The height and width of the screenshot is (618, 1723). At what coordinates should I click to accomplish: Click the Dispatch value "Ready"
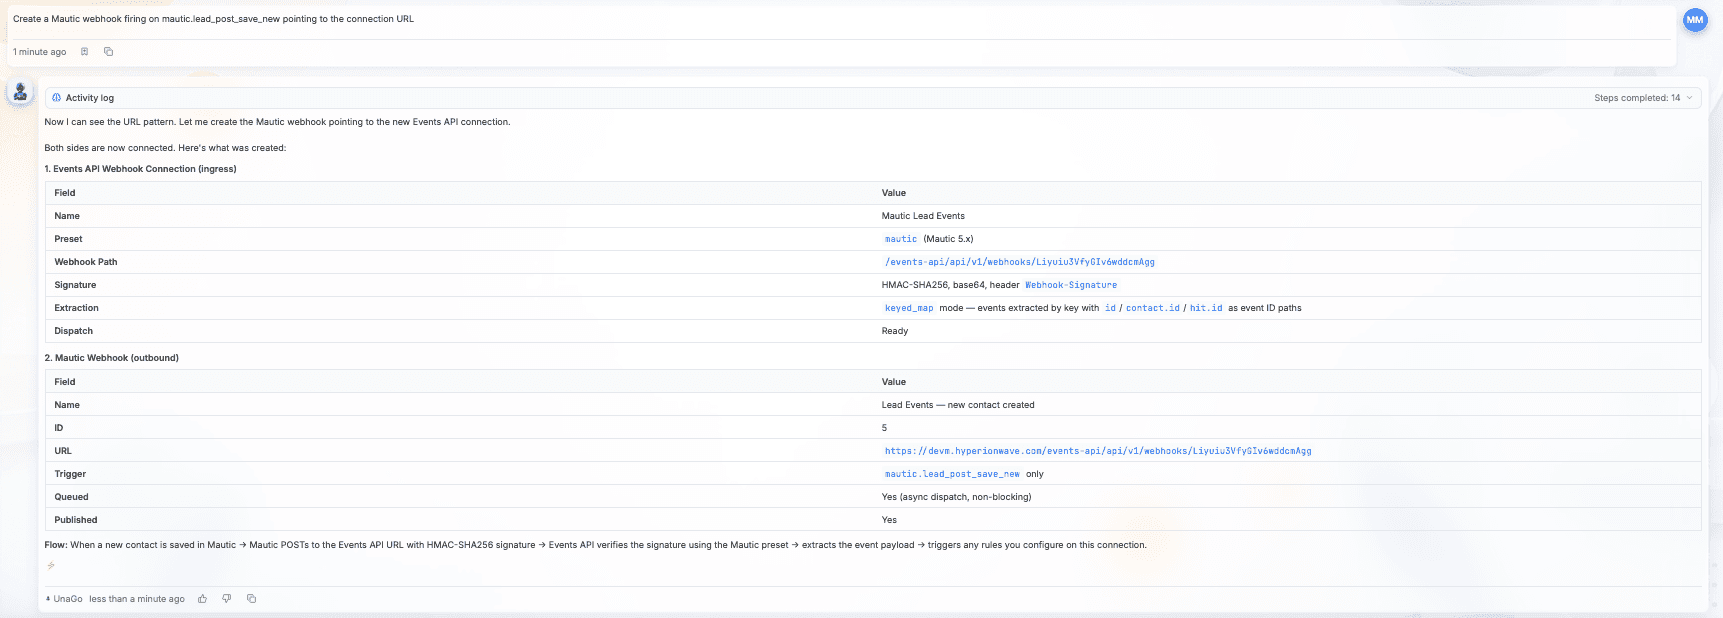[895, 331]
